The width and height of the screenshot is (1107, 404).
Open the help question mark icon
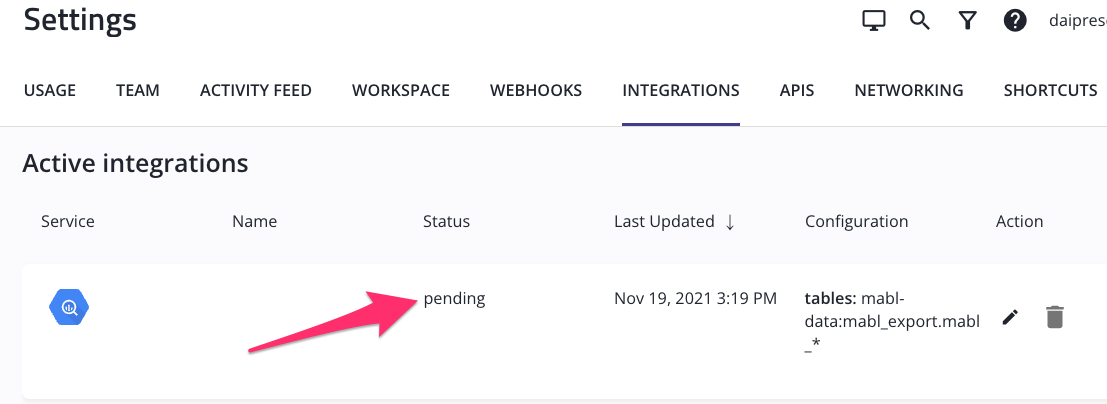click(1015, 21)
